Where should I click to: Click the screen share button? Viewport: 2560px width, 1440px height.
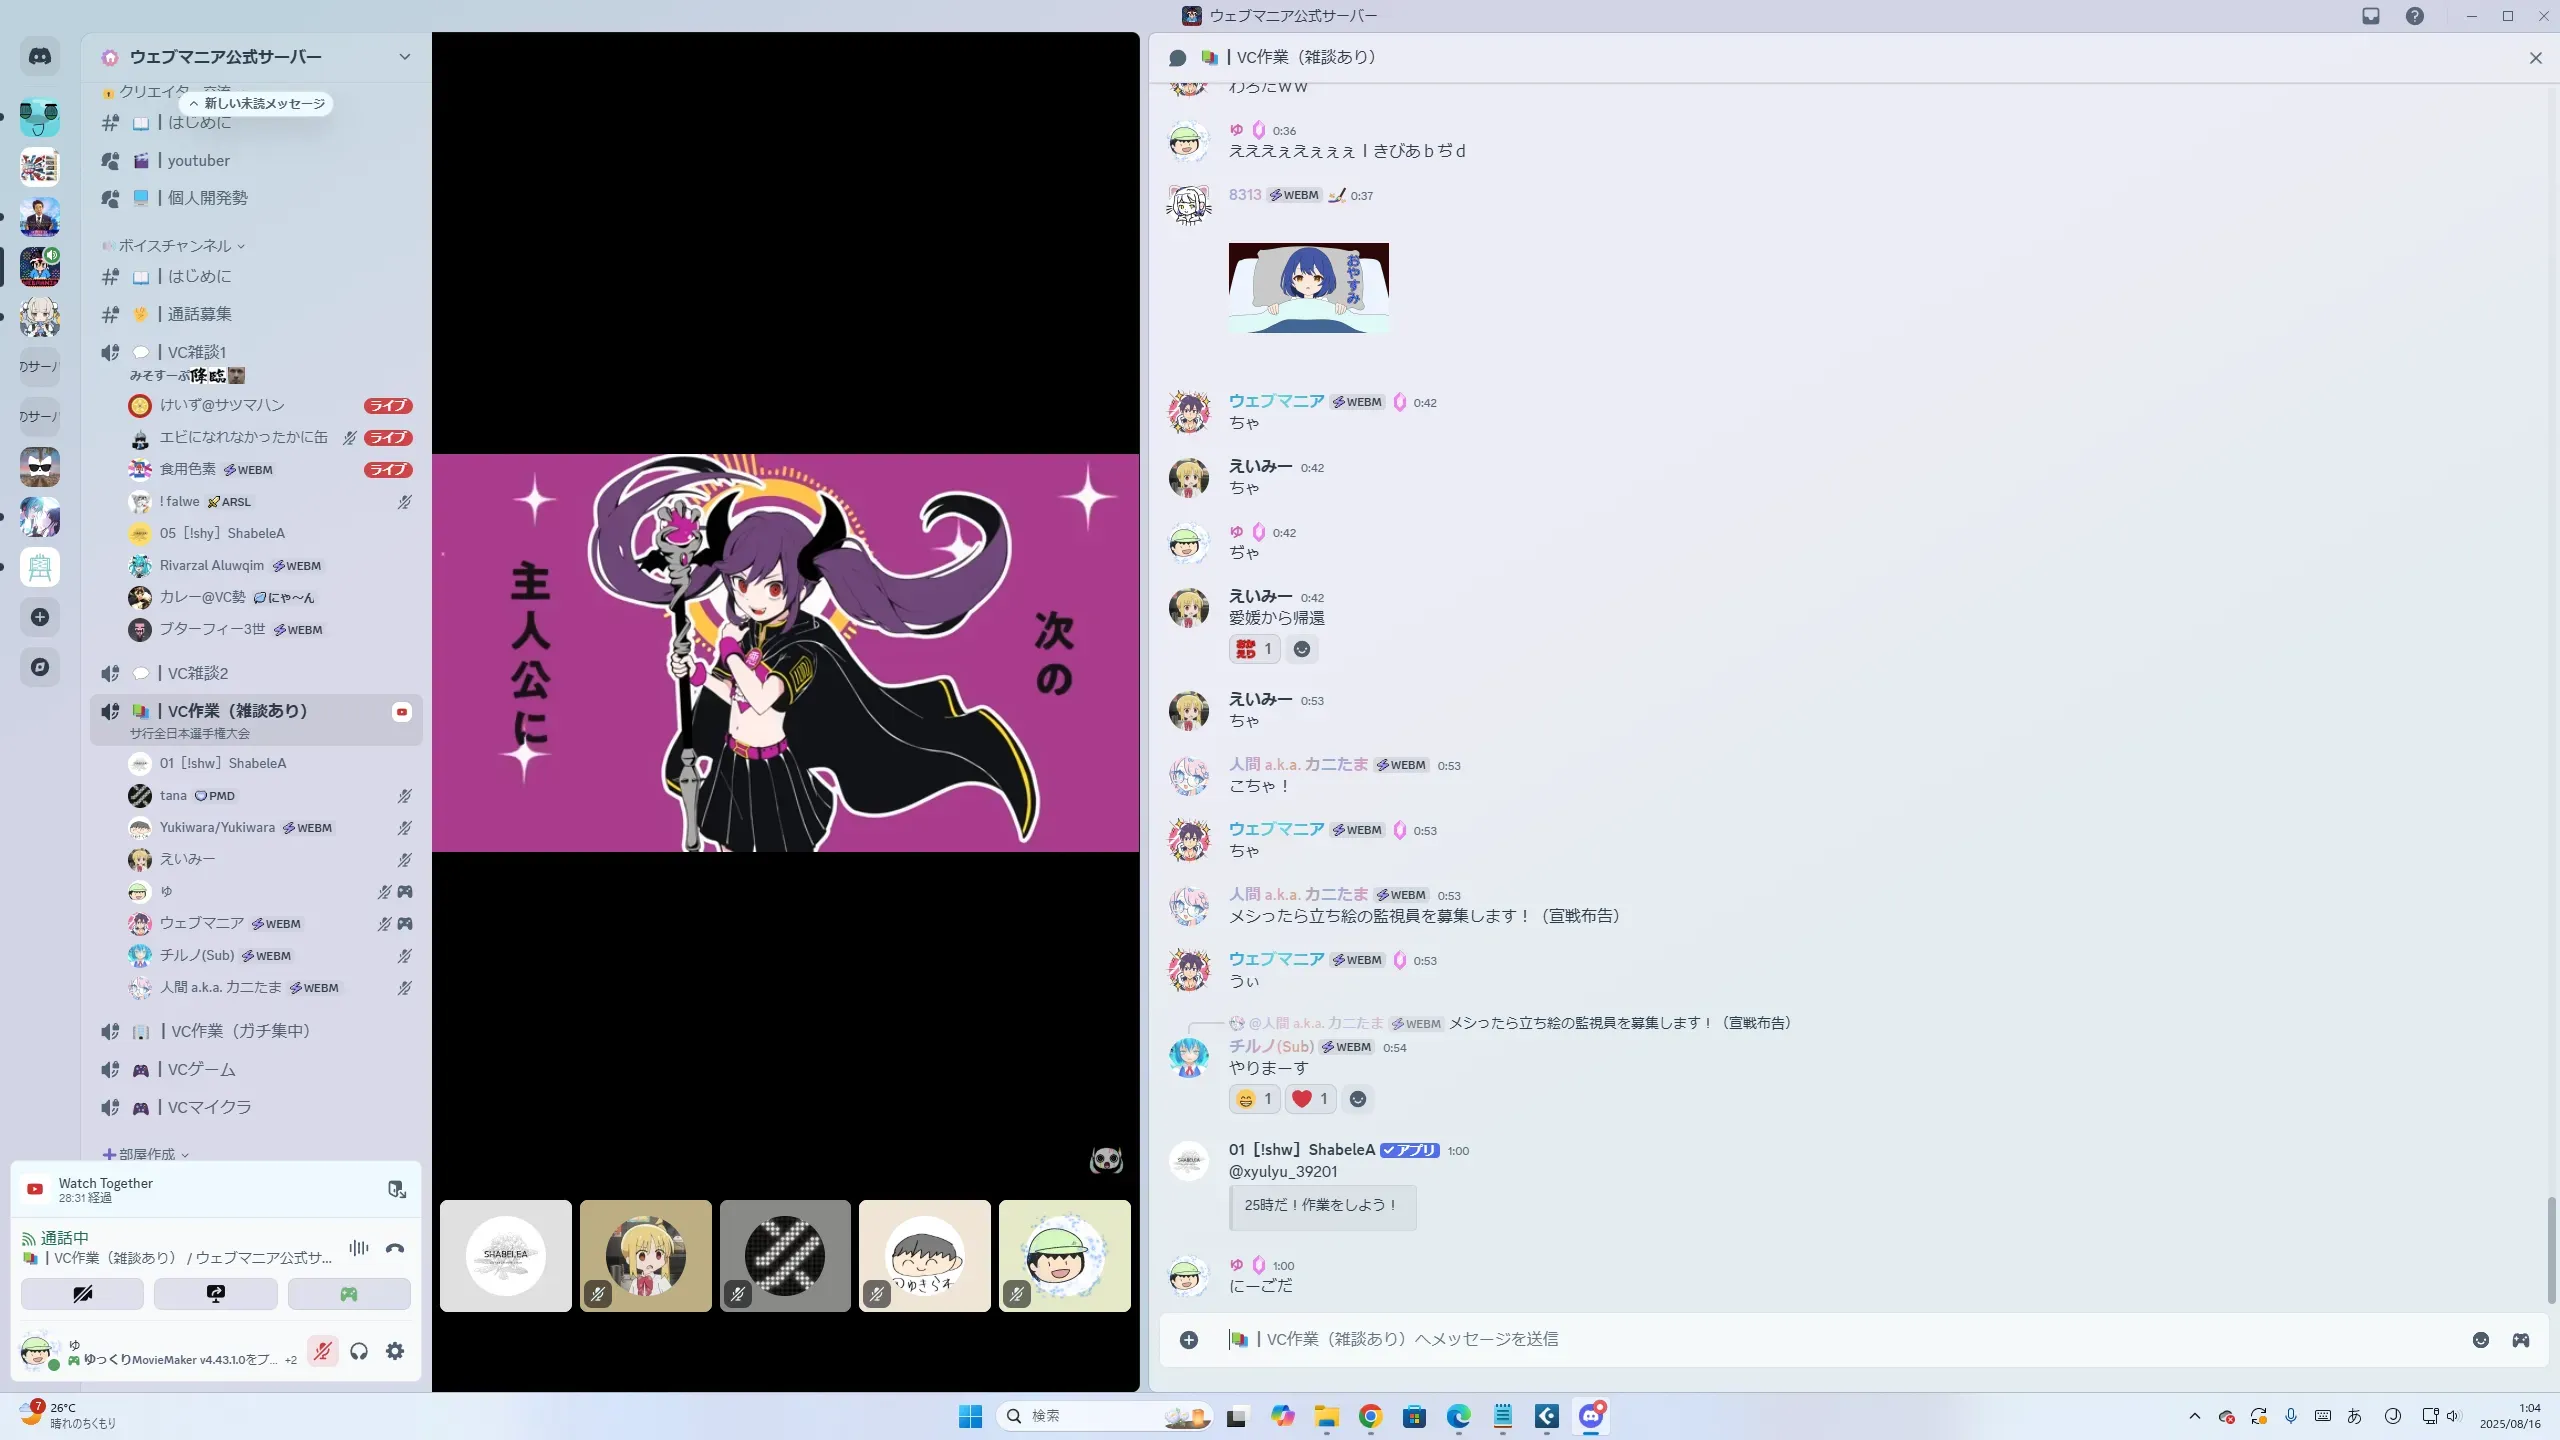215,1294
